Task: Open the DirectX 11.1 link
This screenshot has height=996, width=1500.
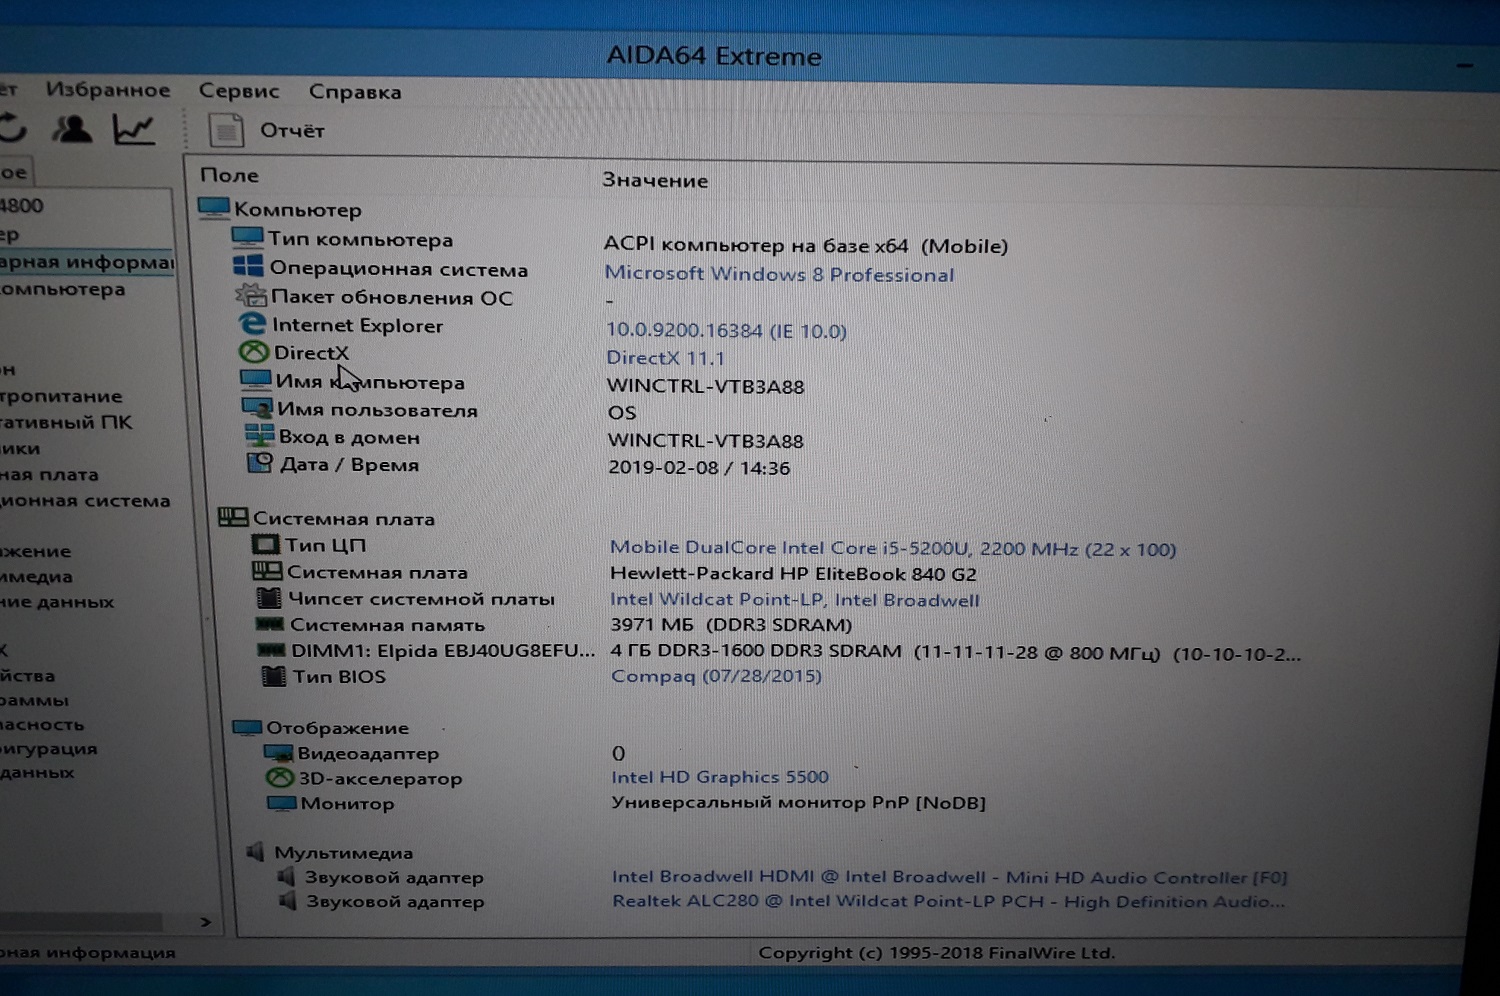Action: tap(665, 358)
